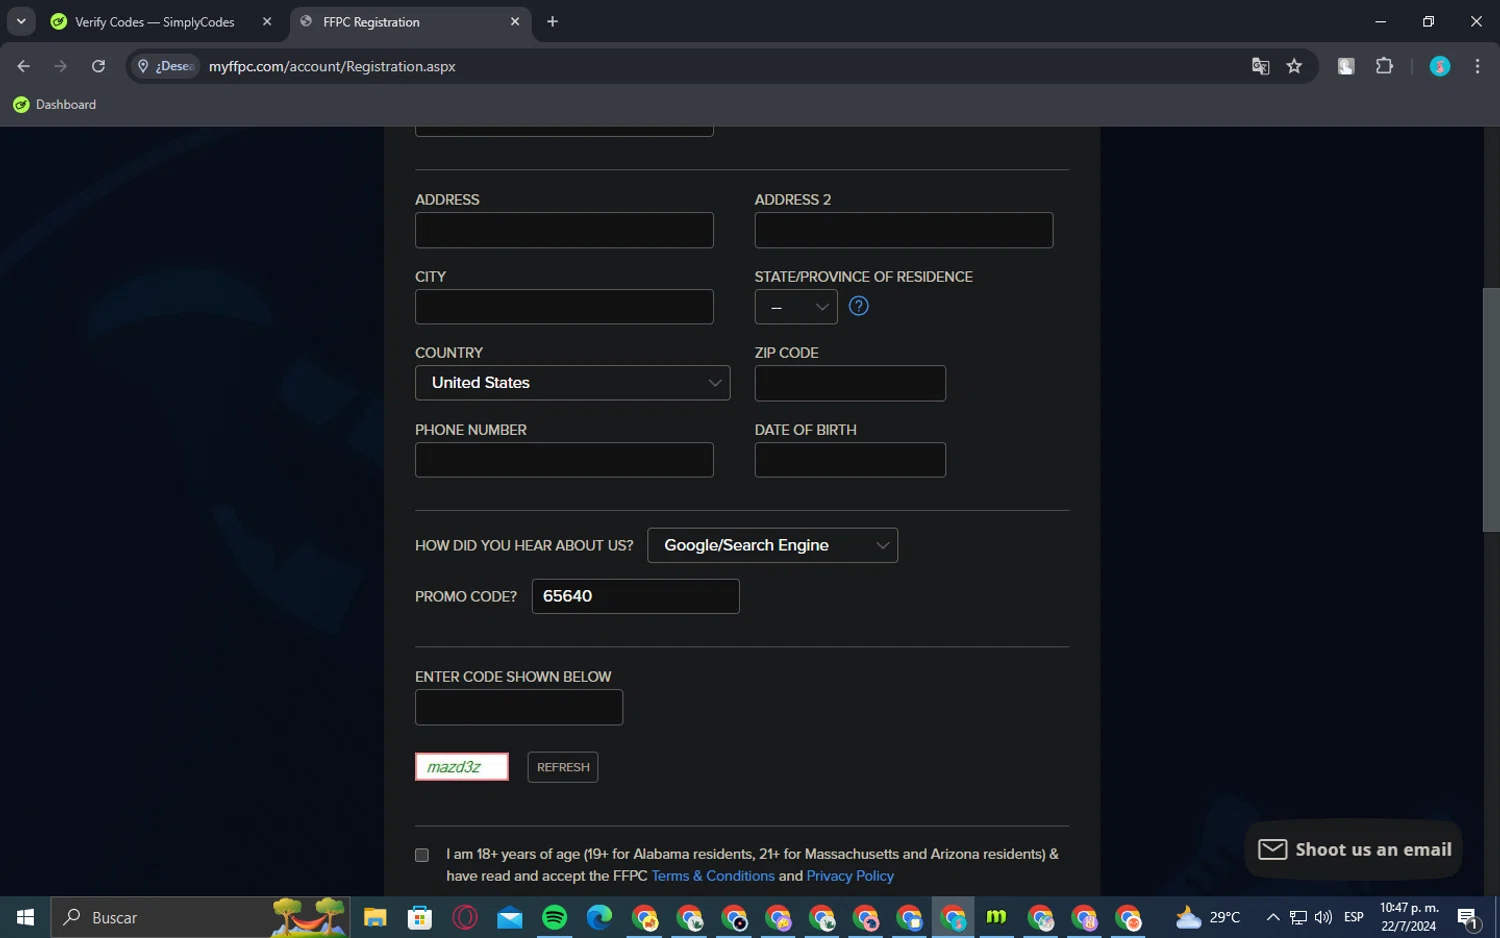Open the State/Province of Residence dropdown
This screenshot has width=1500, height=938.
796,307
